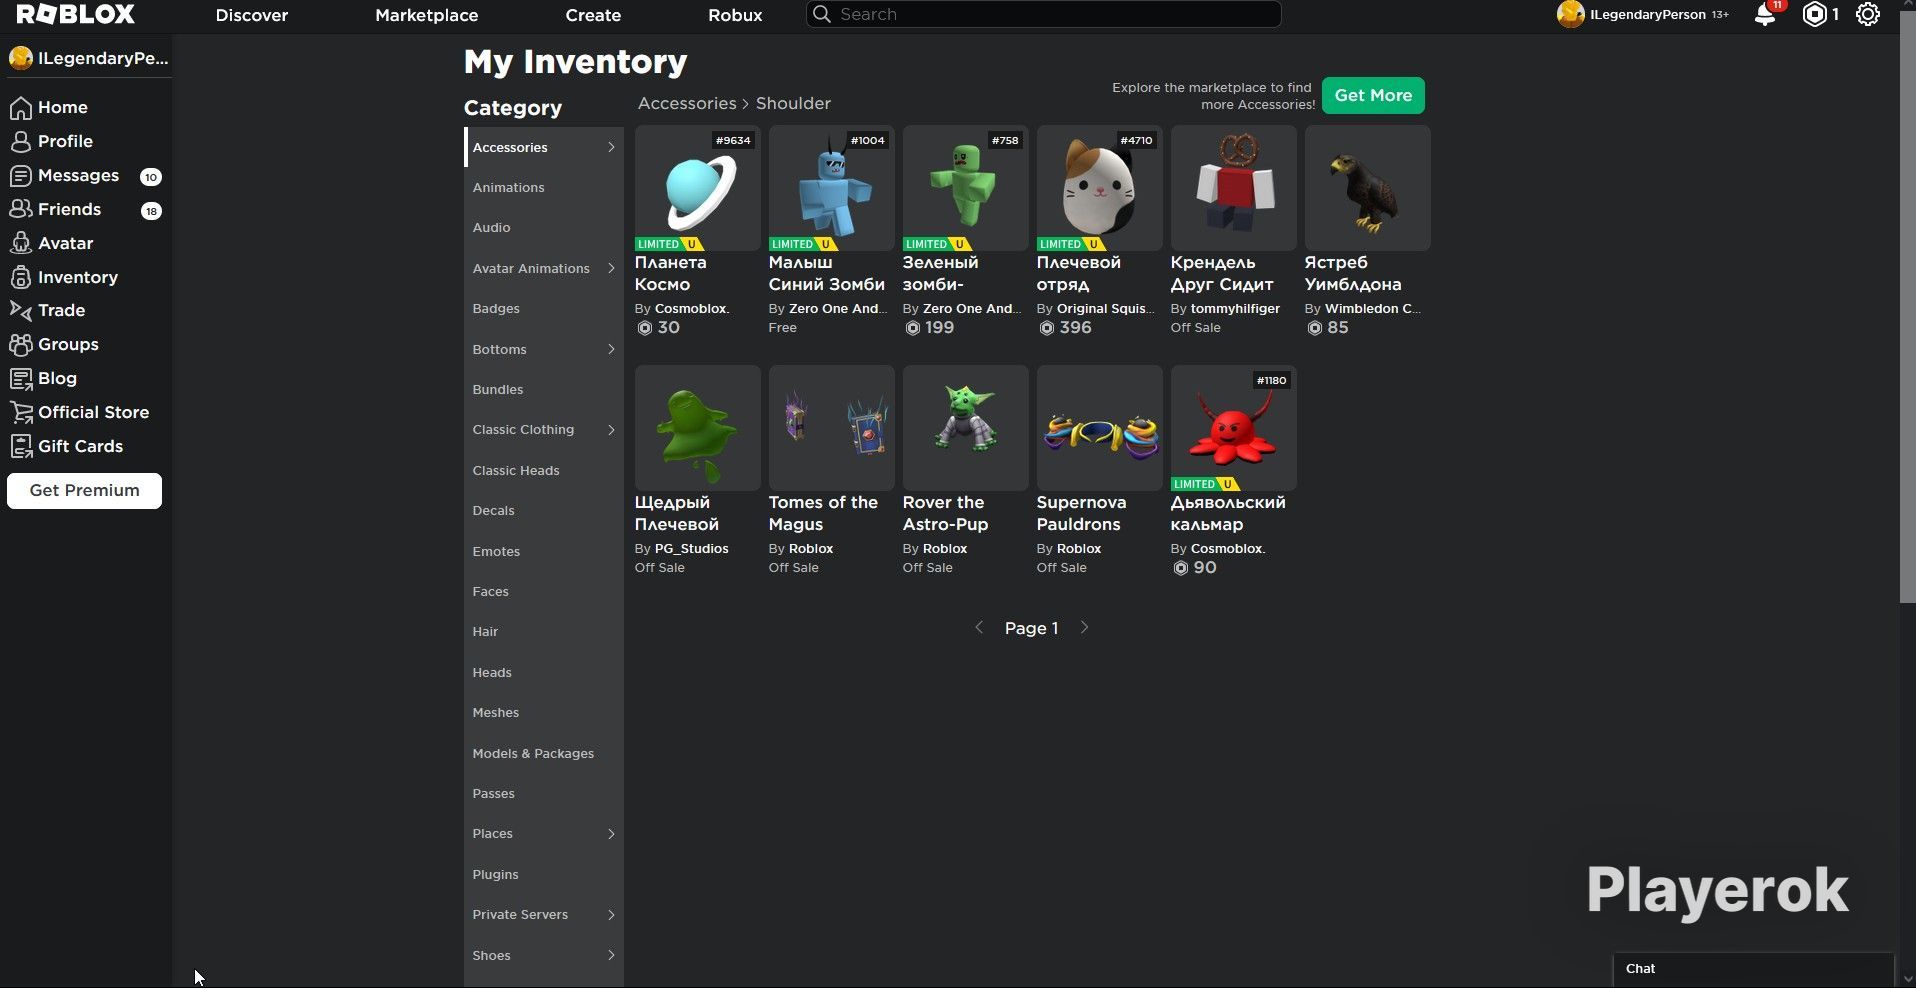Click the Groups sidebar icon
This screenshot has height=988, width=1916.
click(21, 345)
